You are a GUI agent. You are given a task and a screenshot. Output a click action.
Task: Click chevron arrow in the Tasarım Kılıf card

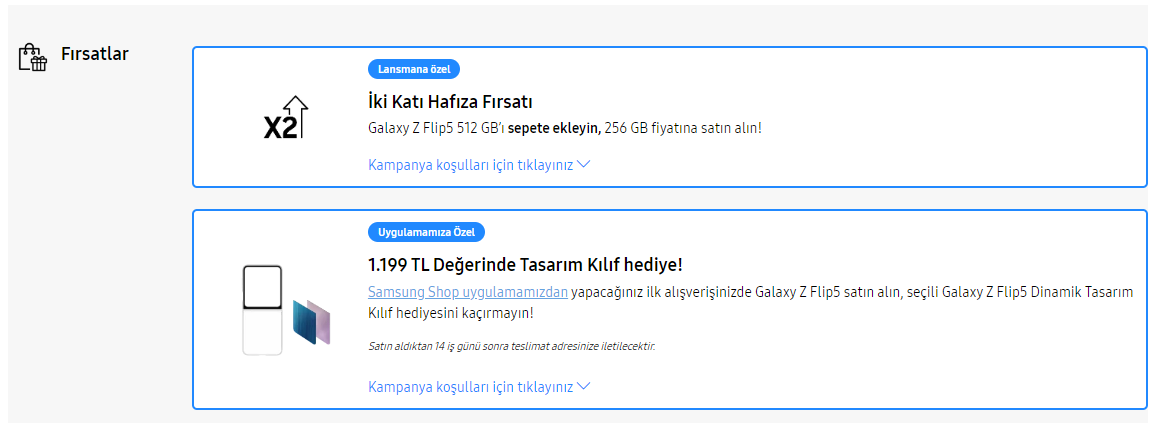click(584, 386)
